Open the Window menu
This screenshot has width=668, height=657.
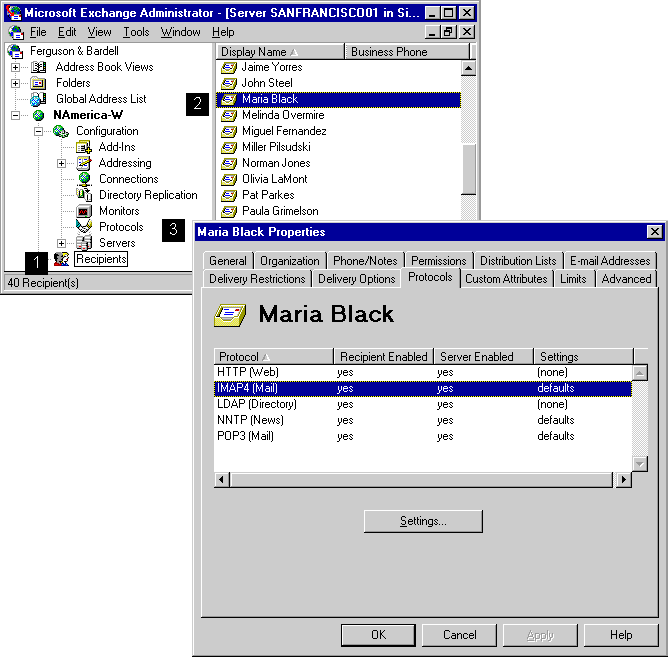click(x=181, y=32)
